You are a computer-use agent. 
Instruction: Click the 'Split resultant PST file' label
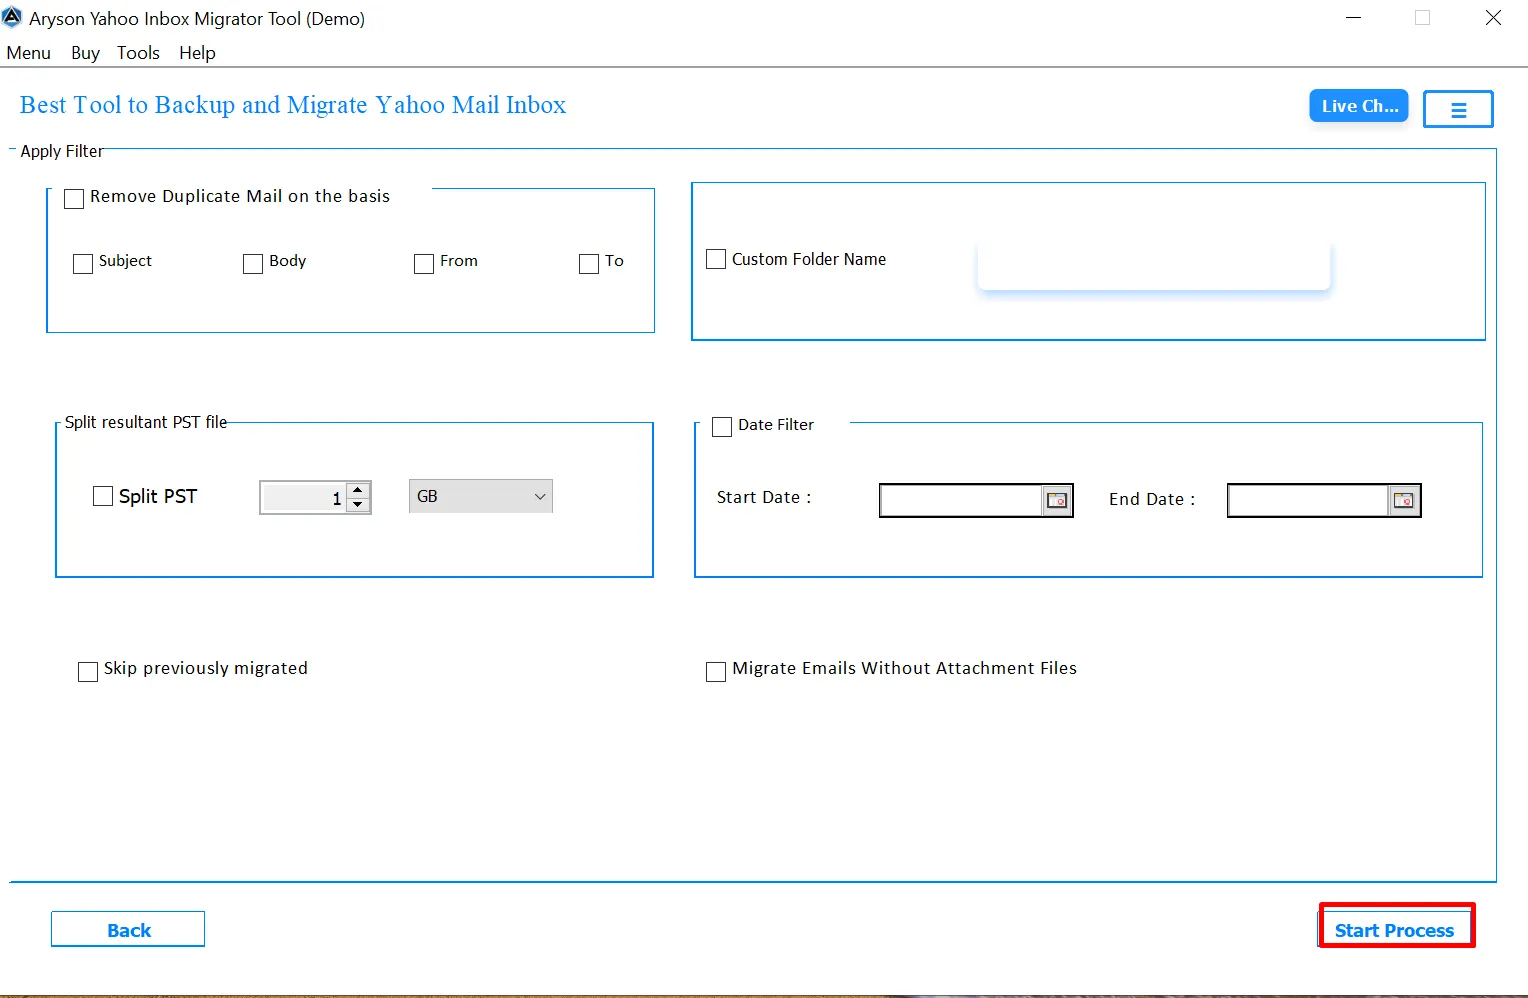(x=146, y=422)
